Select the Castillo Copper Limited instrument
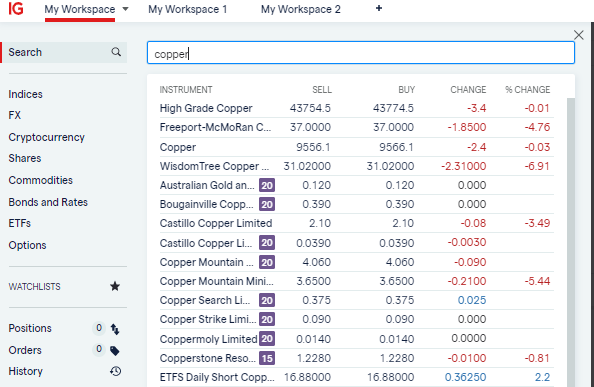 [216, 223]
